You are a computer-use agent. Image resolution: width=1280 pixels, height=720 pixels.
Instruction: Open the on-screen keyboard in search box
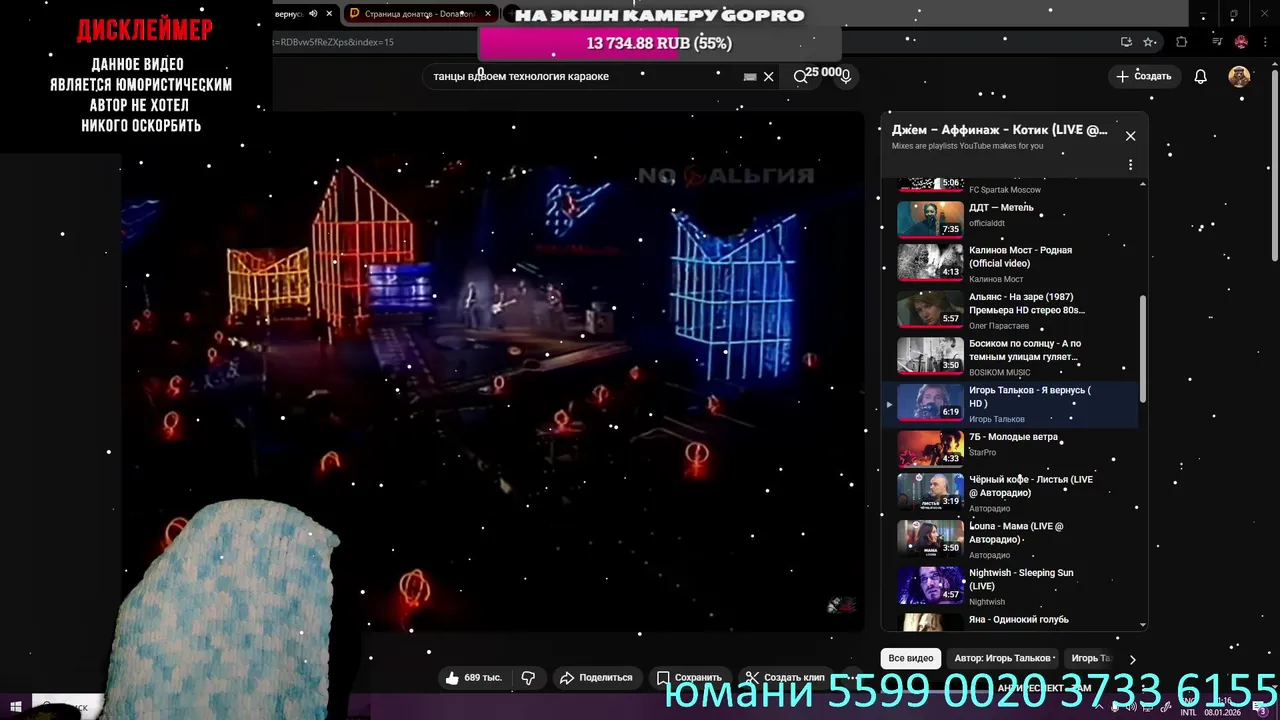tap(750, 77)
